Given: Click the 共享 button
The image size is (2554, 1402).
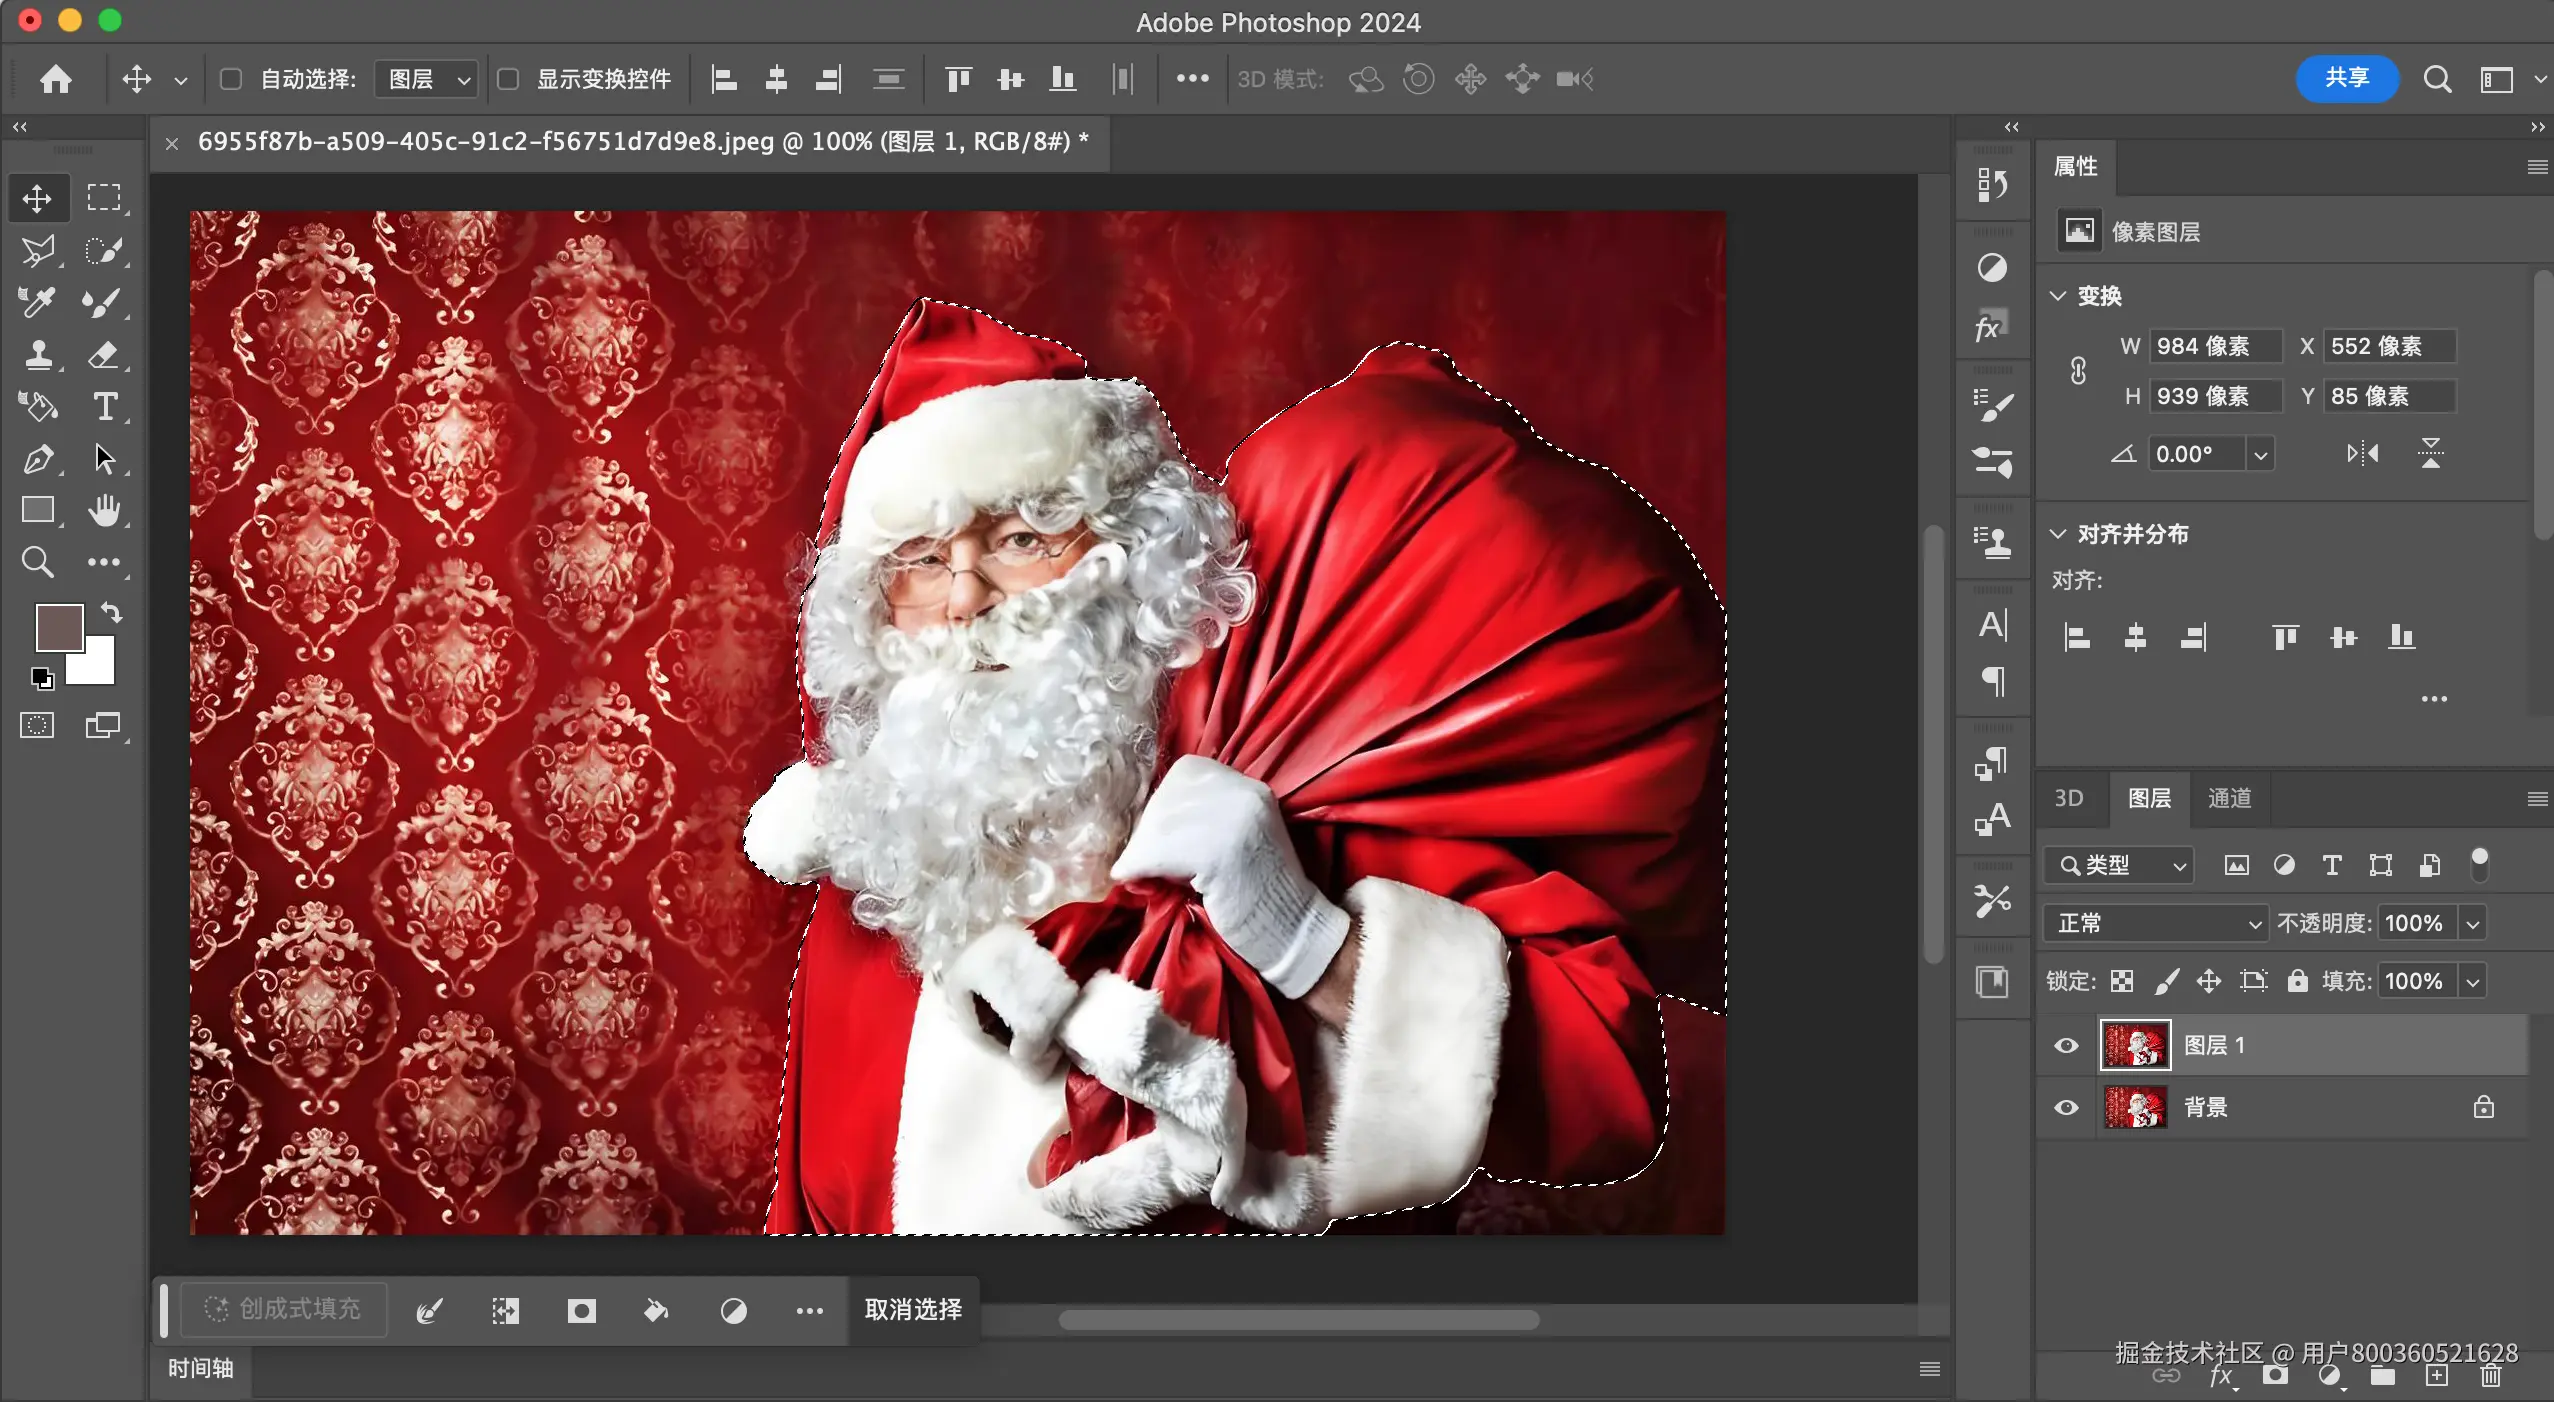Looking at the screenshot, I should tap(2347, 79).
